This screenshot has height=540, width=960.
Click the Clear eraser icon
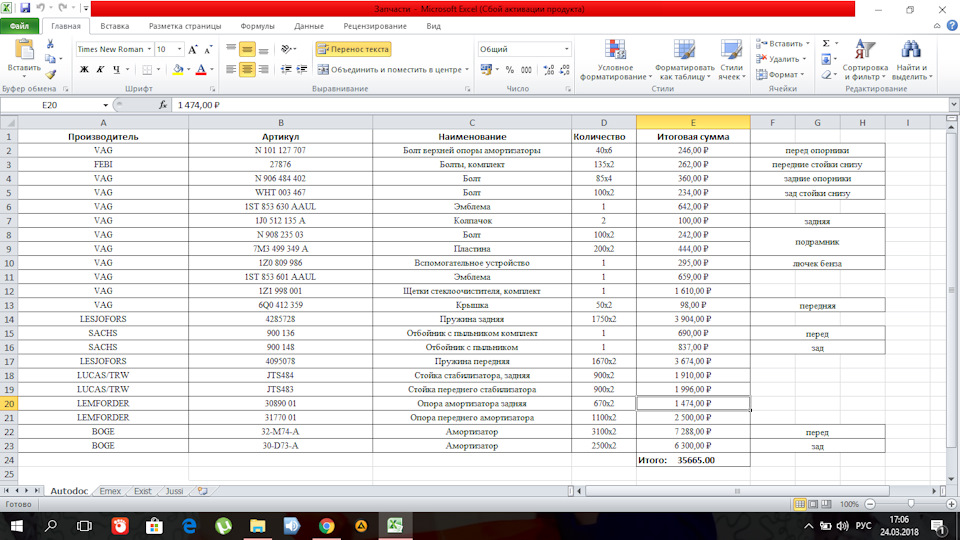[827, 75]
